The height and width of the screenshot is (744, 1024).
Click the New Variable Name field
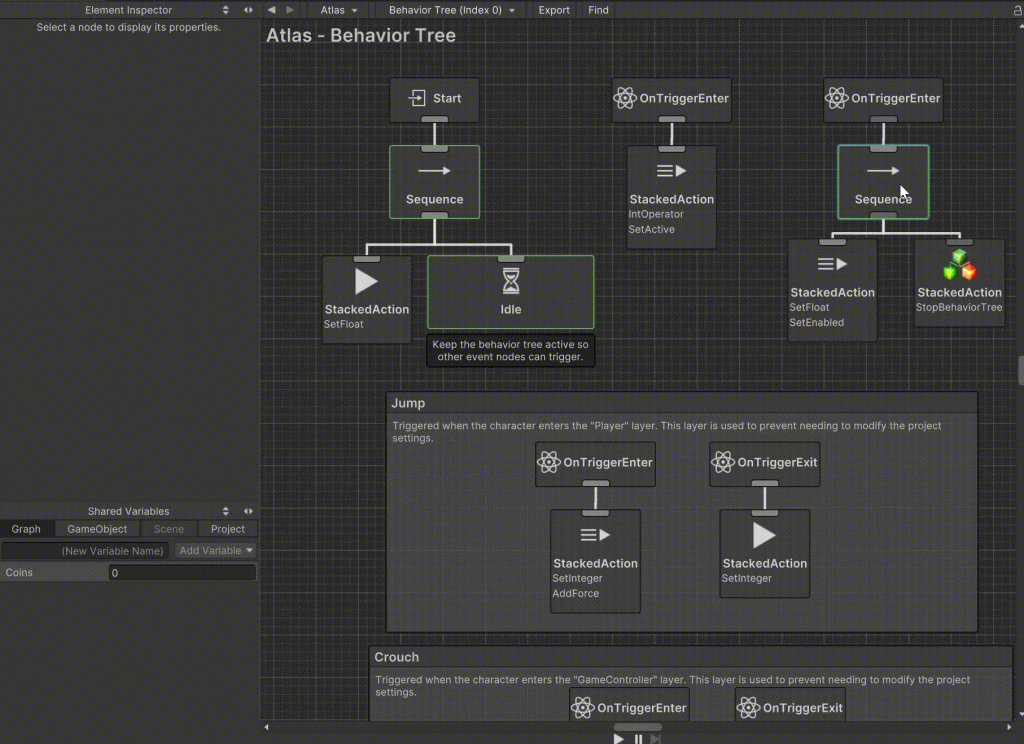tap(86, 551)
